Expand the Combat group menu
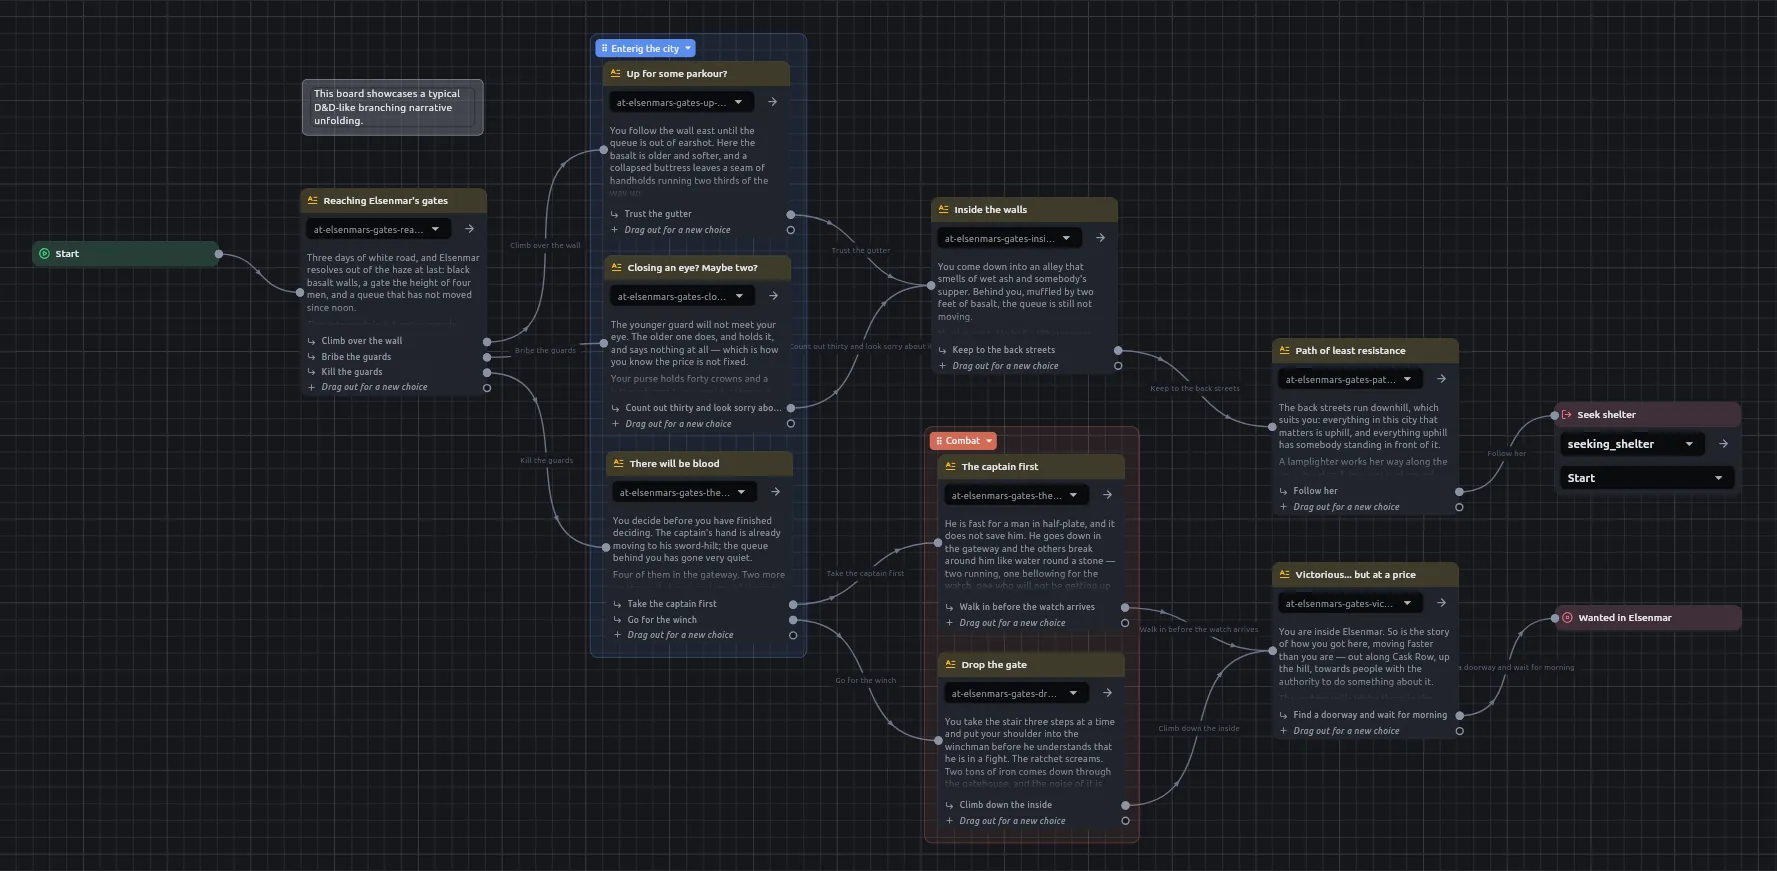Screen dimensions: 1777x871 point(989,441)
